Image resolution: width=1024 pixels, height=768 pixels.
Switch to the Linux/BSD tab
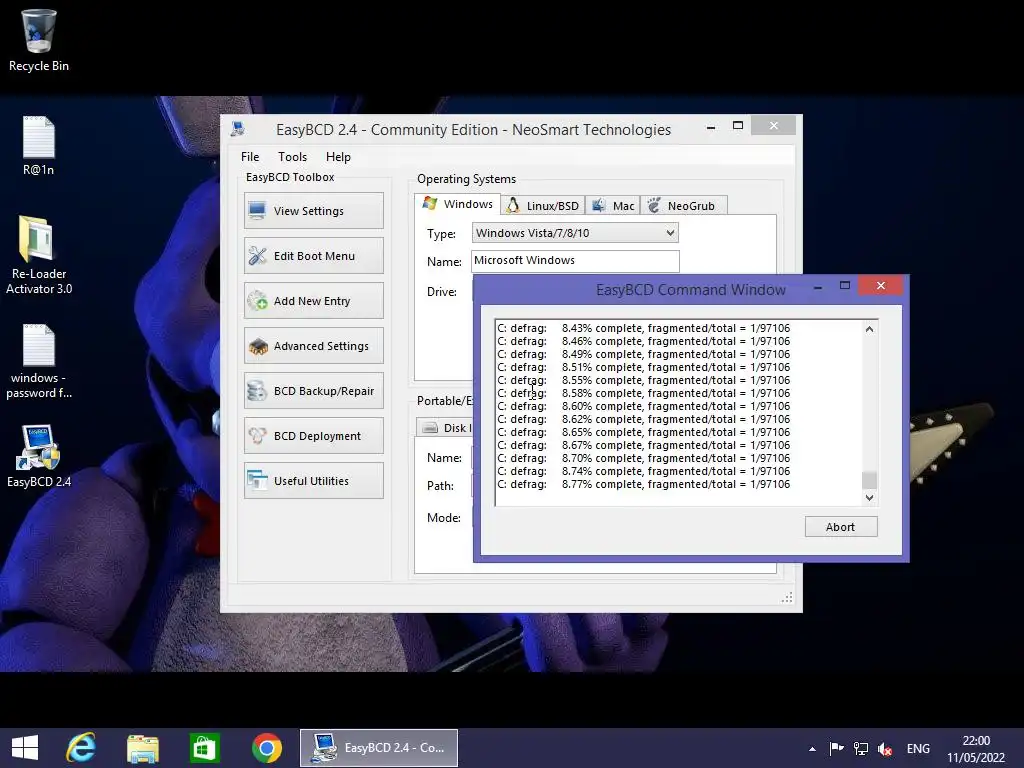click(543, 206)
